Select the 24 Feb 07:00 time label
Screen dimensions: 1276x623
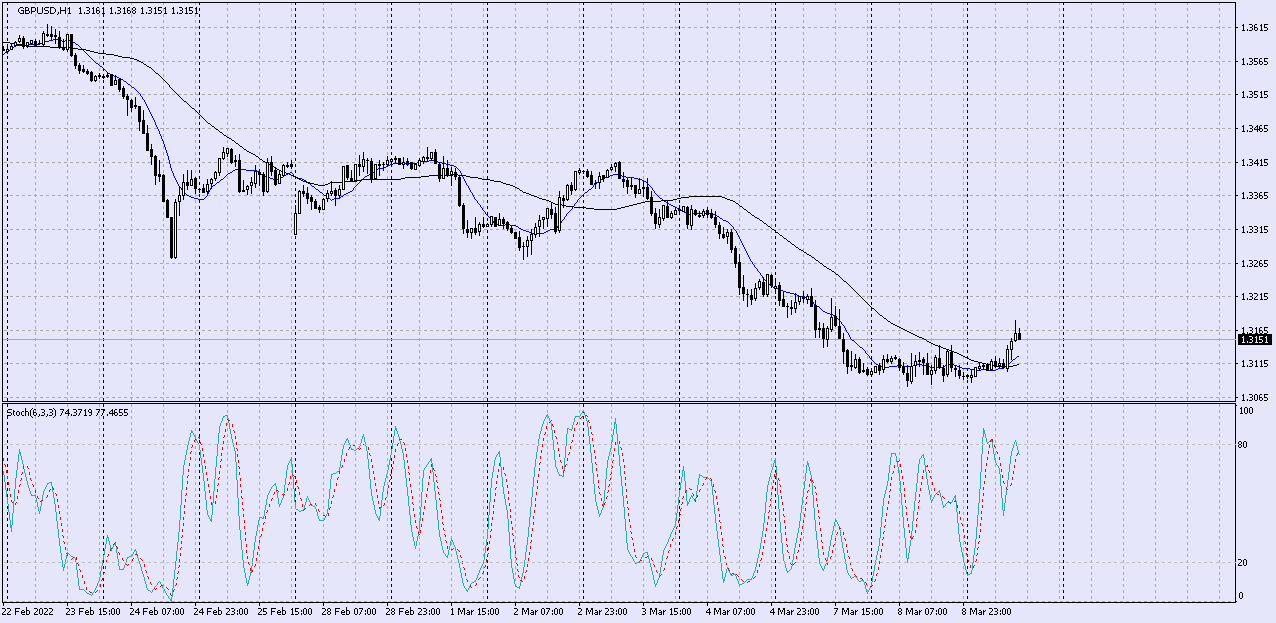pyautogui.click(x=158, y=610)
